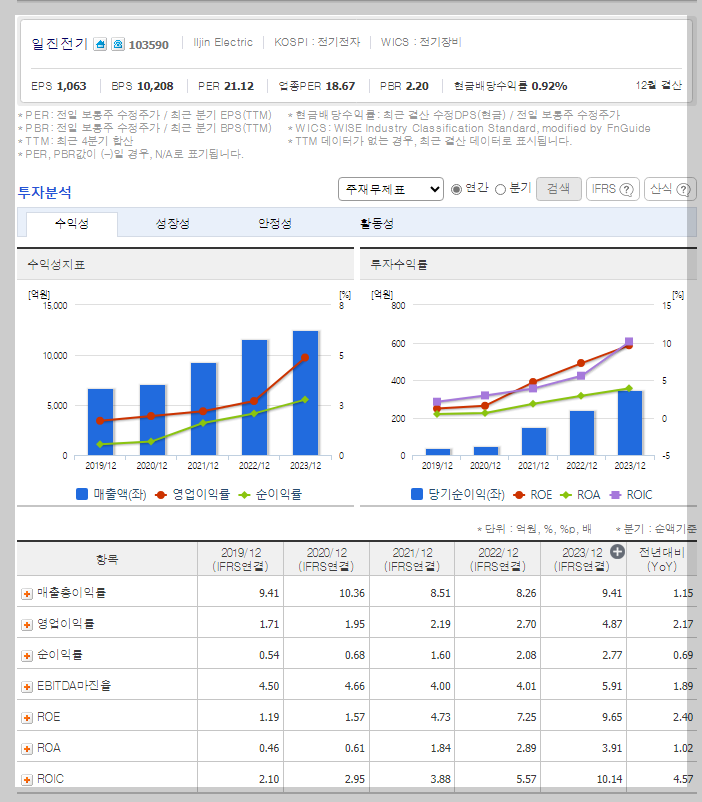Click the 항목 column header
702x802 pixels.
[x=107, y=559]
